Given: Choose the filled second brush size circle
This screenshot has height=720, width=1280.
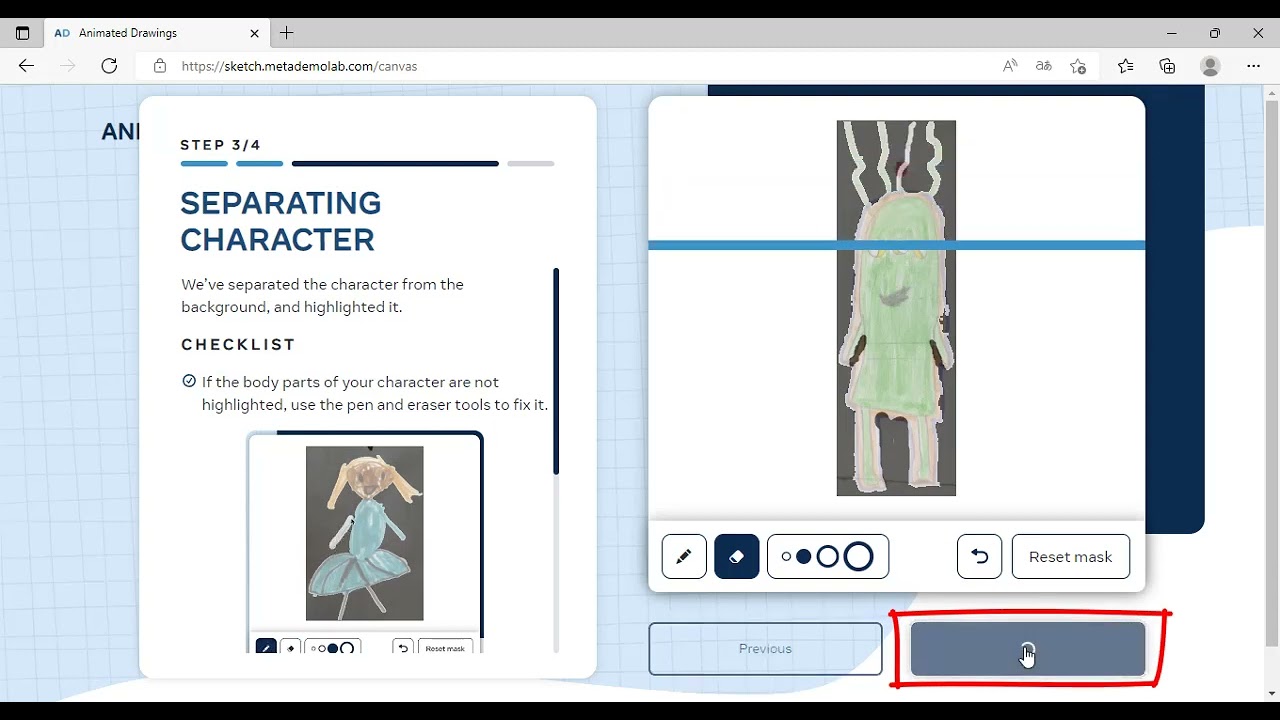Looking at the screenshot, I should click(x=804, y=557).
